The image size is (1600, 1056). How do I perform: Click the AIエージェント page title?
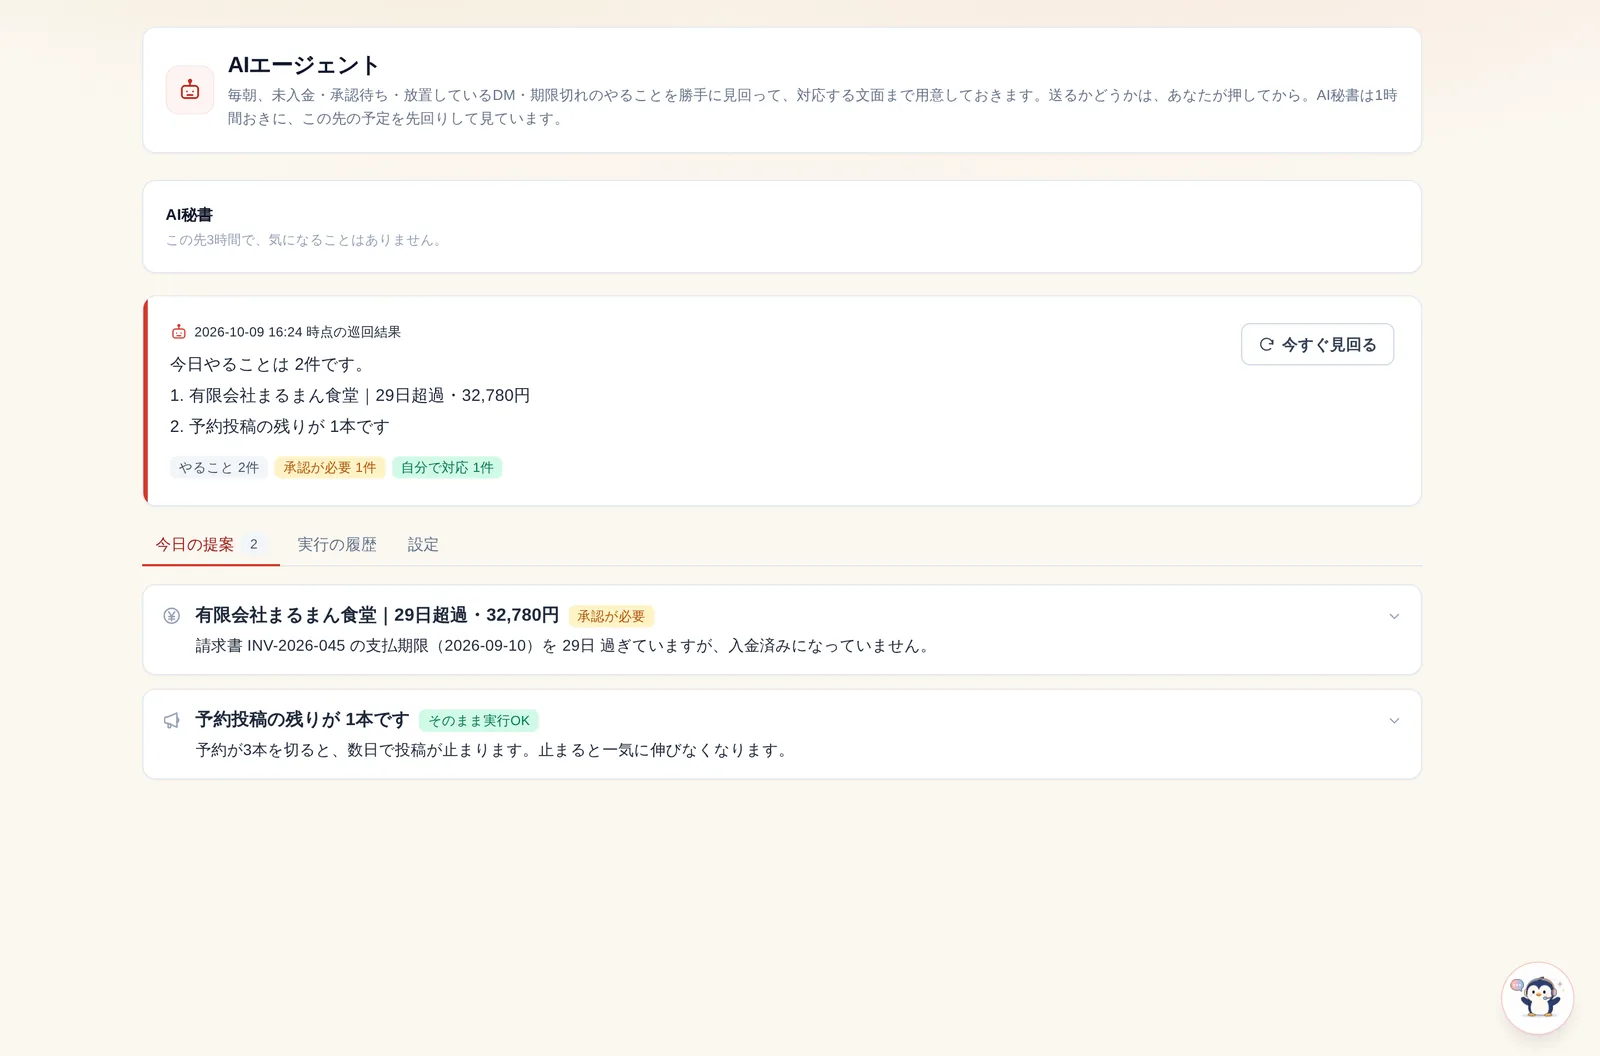304,65
